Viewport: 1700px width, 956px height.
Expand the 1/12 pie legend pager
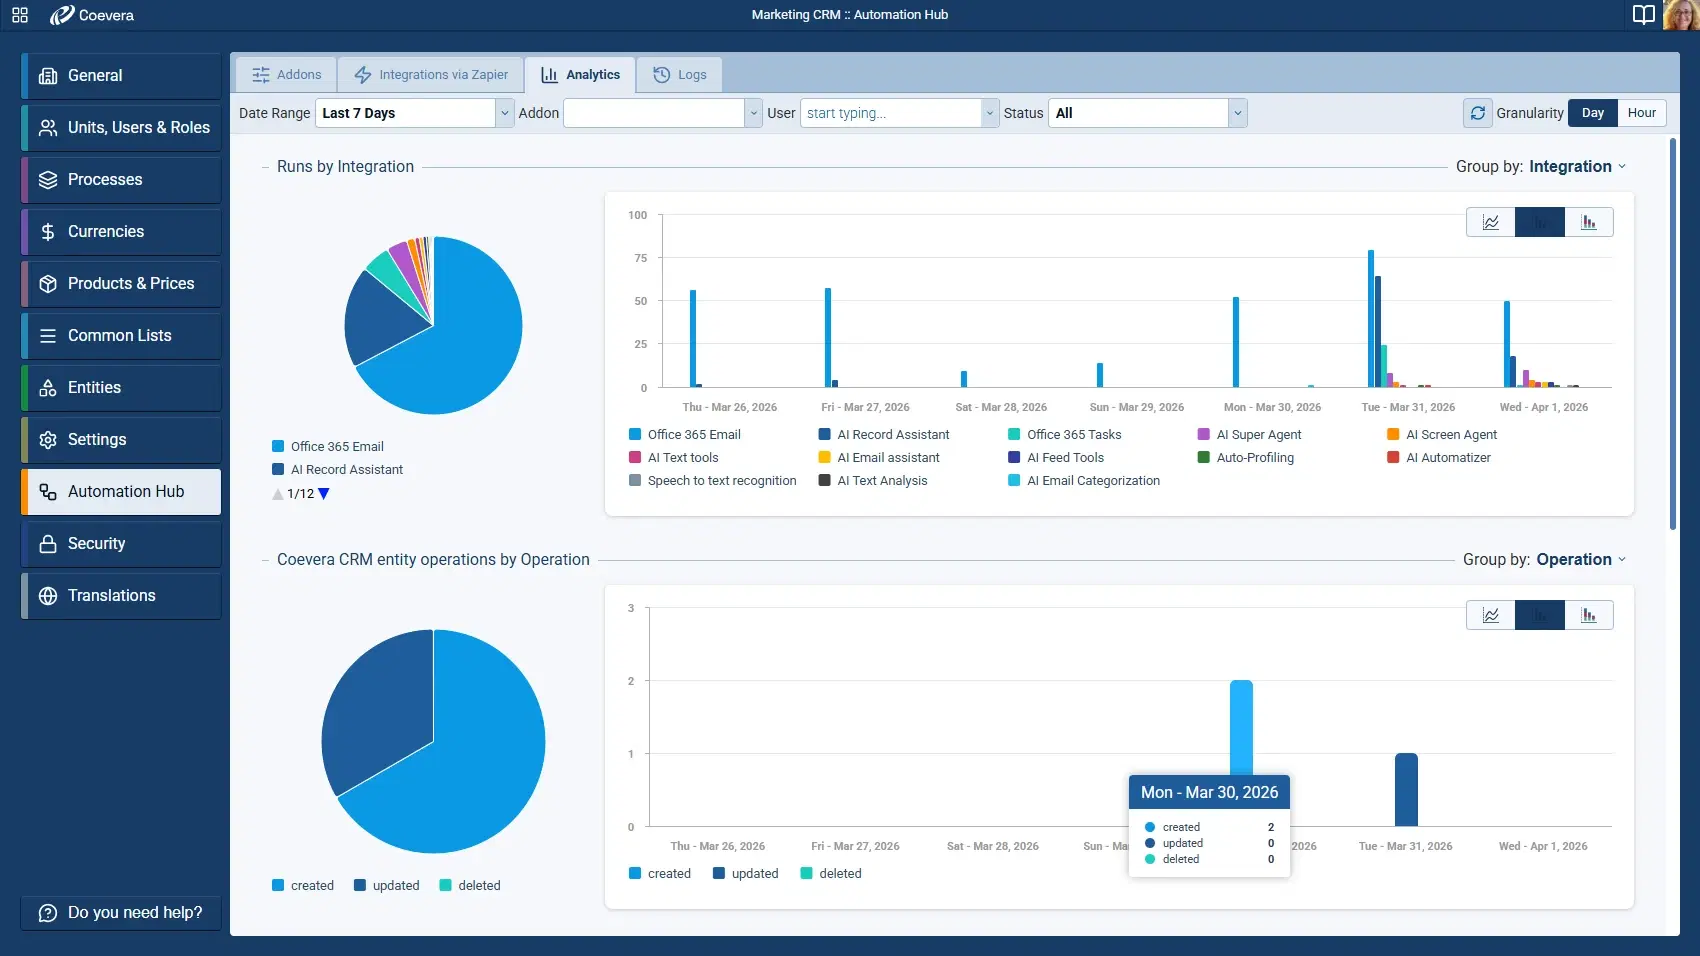pyautogui.click(x=300, y=493)
